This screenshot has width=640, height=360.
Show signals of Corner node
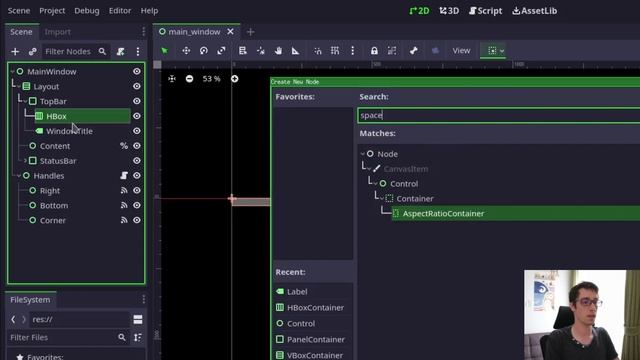(124, 220)
